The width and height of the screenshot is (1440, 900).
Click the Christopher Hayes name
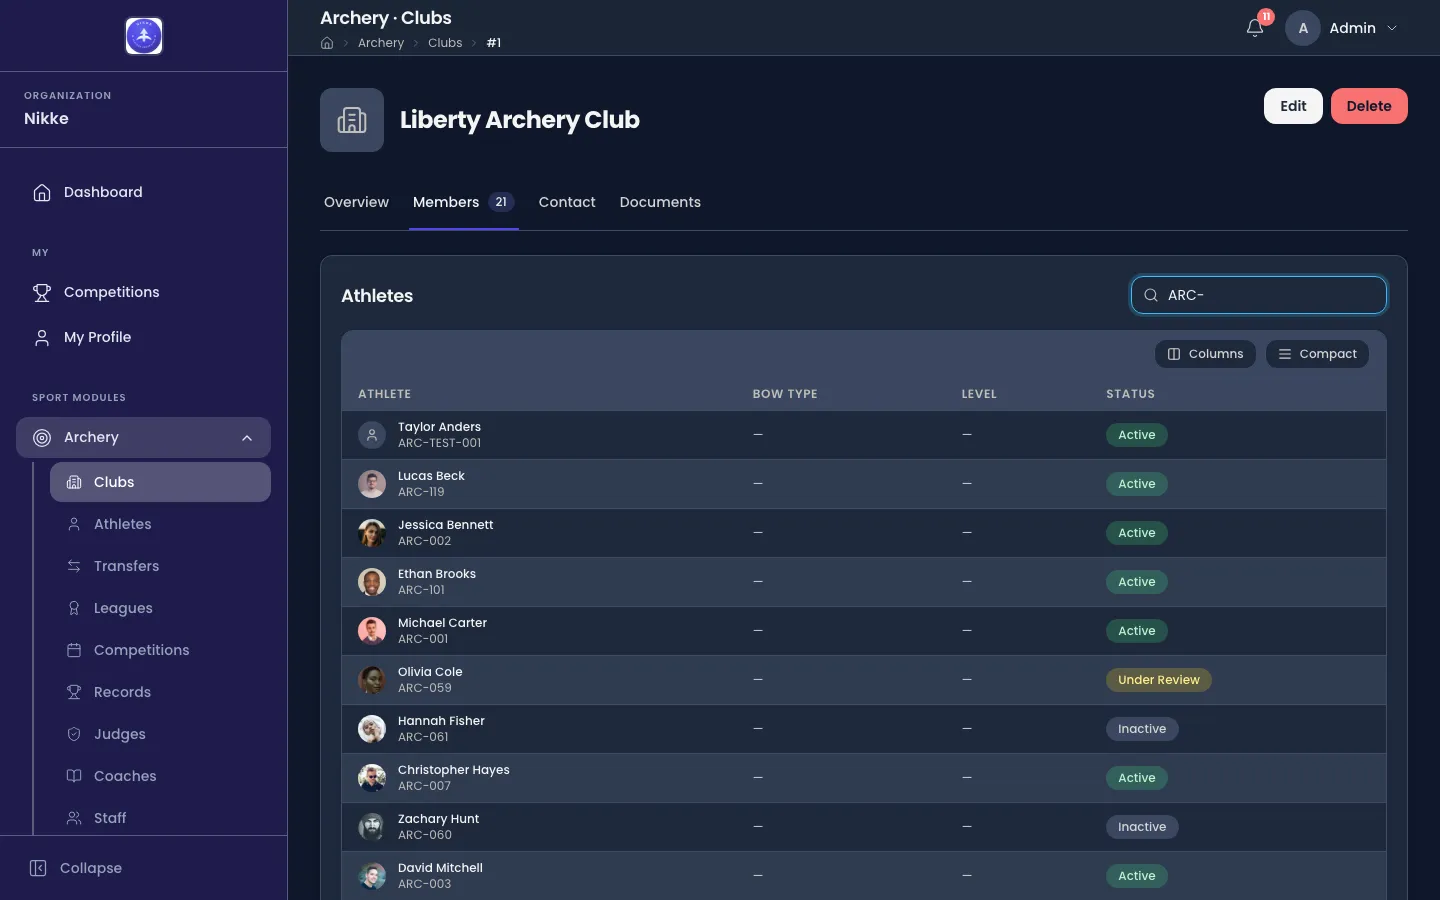click(454, 770)
